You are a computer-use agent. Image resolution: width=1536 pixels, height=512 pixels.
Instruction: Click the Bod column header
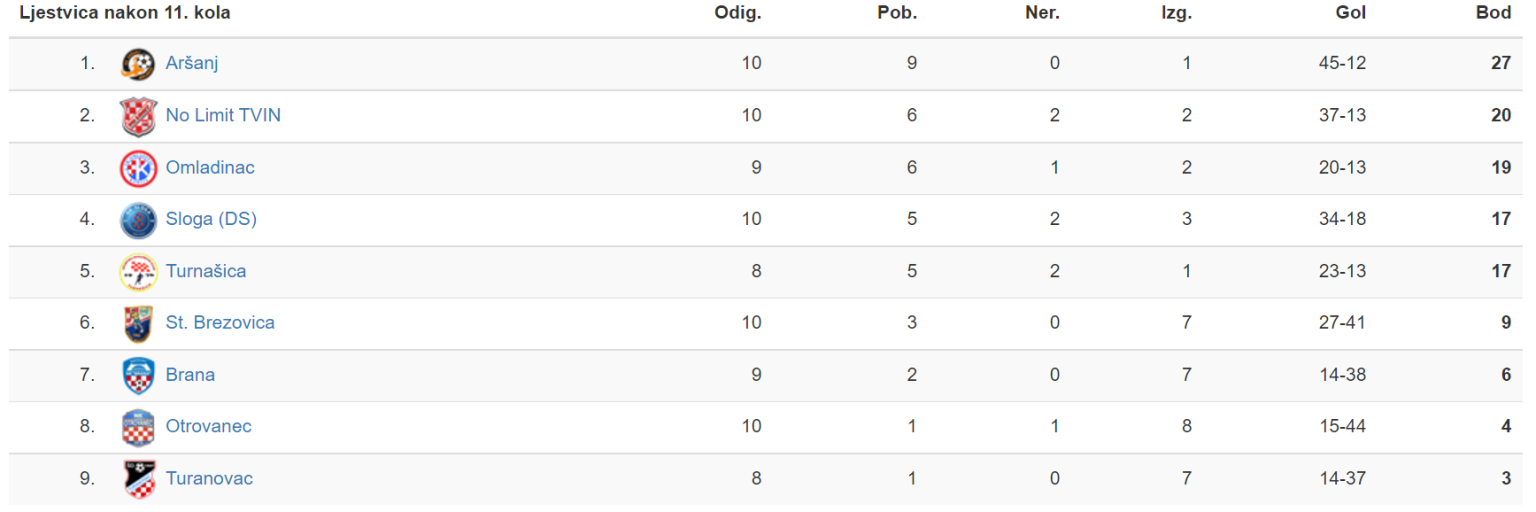pos(1493,13)
